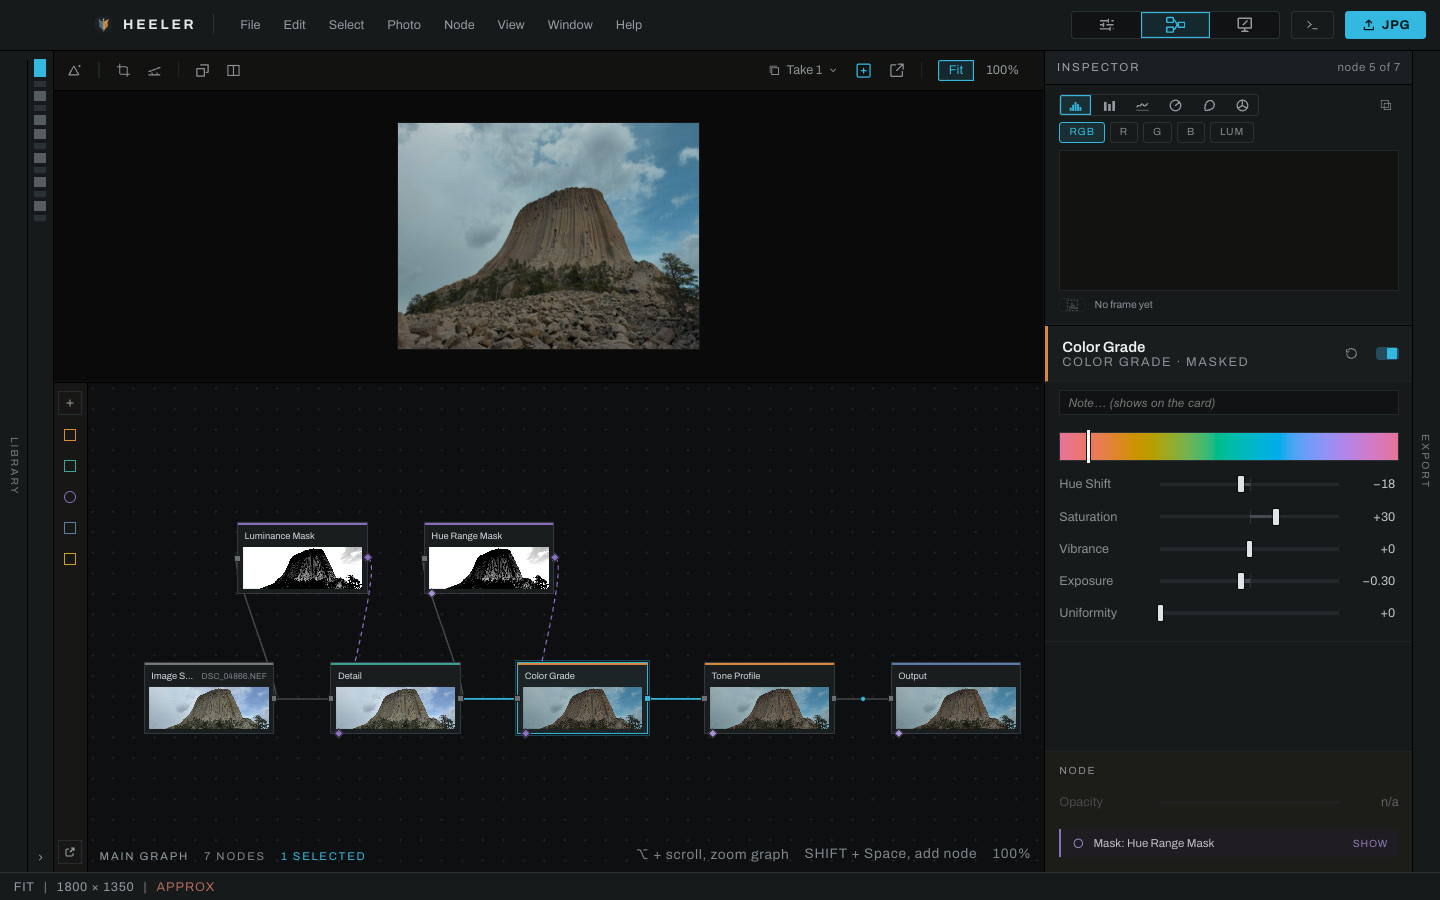Show the waveform scope
This screenshot has height=900, width=1440.
click(1142, 105)
